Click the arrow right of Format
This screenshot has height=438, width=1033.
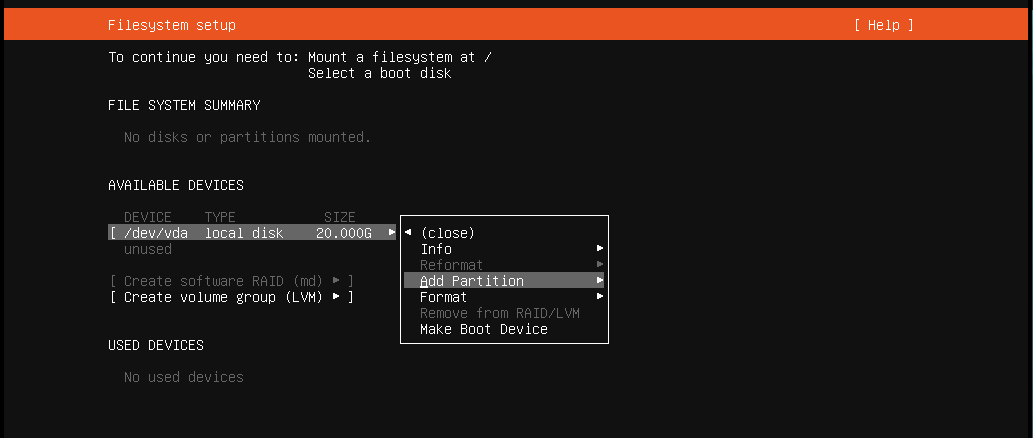600,296
